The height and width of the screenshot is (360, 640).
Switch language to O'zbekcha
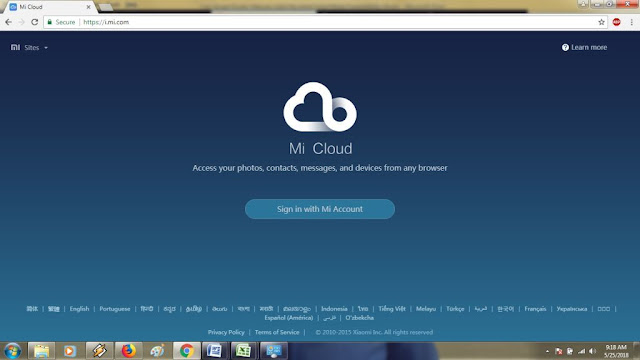(x=359, y=318)
